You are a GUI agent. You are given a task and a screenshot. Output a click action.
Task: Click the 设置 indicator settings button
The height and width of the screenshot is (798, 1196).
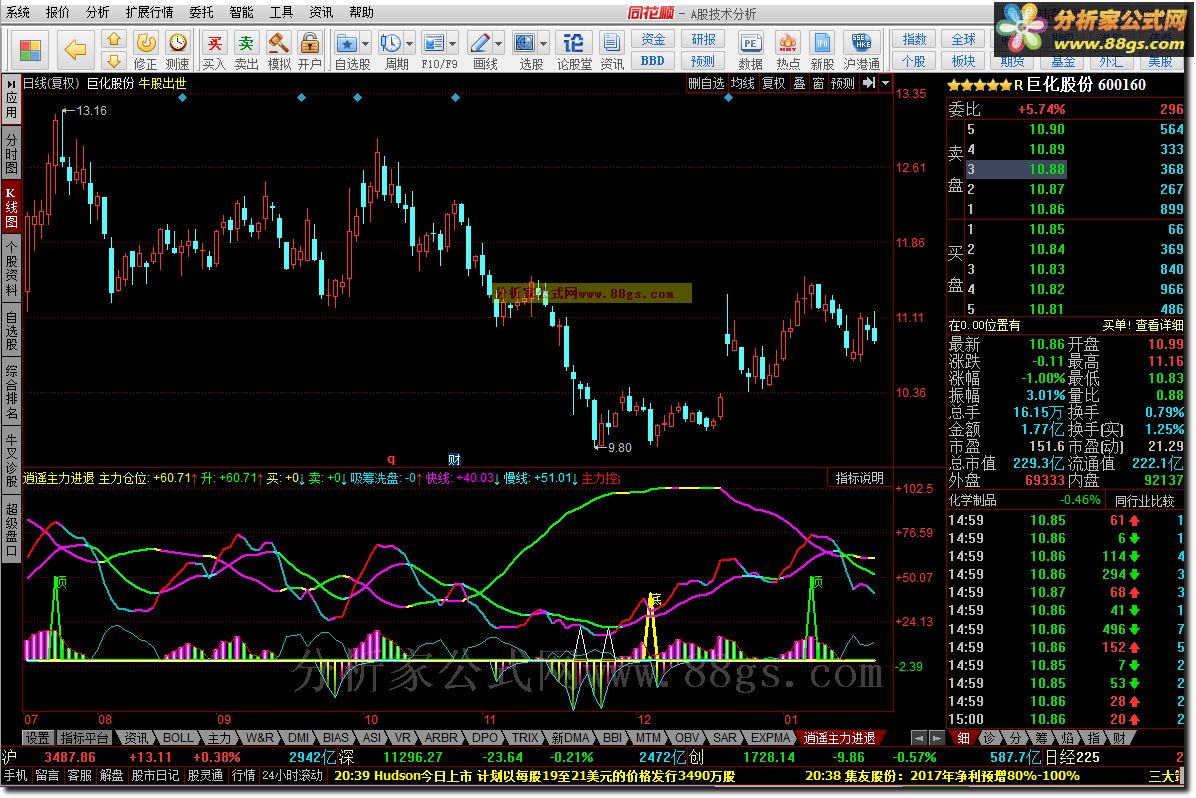click(37, 738)
